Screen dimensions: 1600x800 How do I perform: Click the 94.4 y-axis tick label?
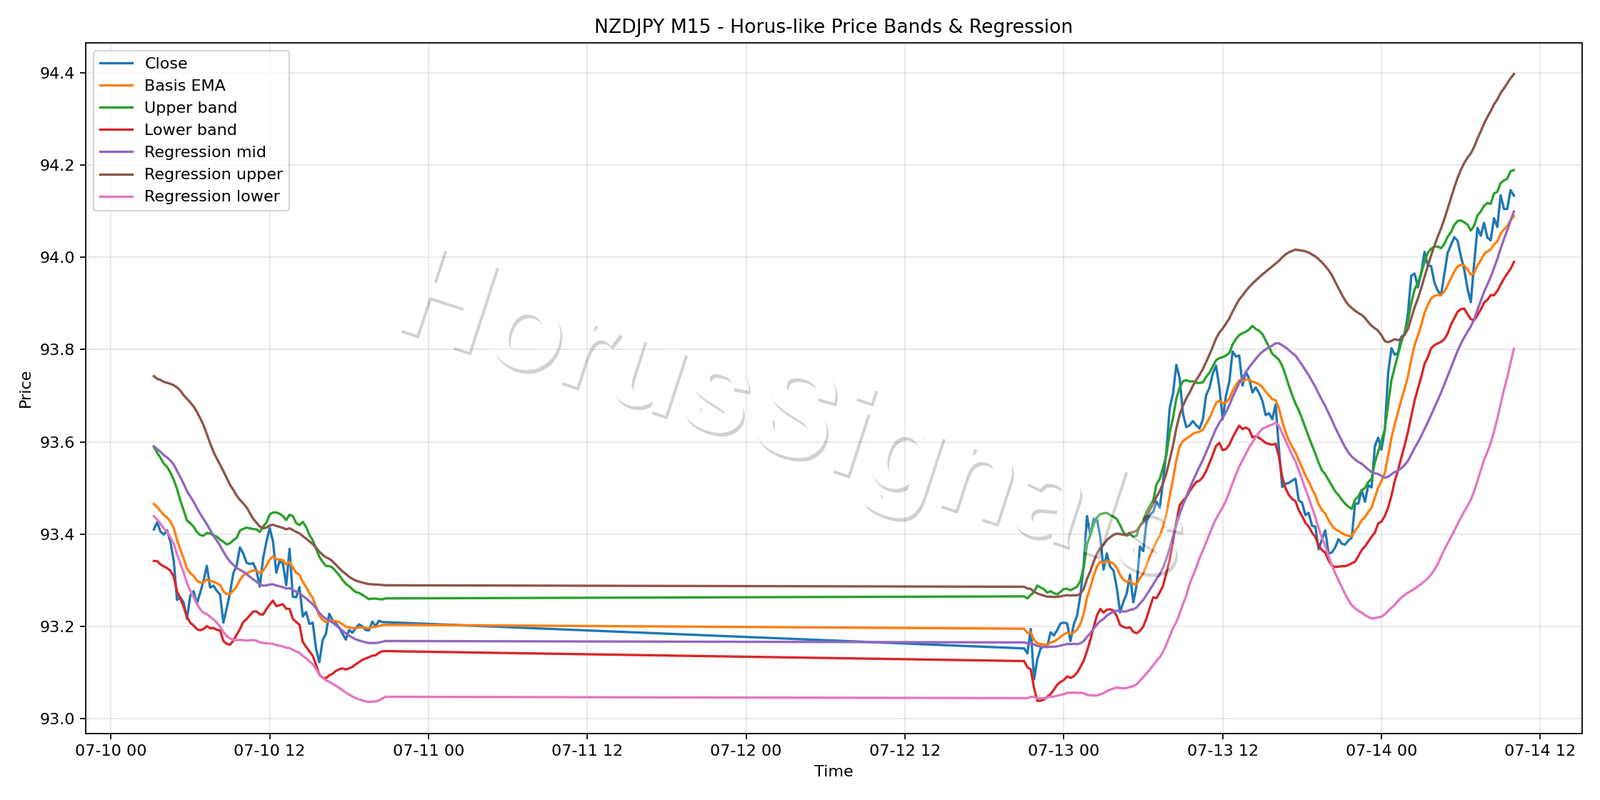click(x=57, y=73)
